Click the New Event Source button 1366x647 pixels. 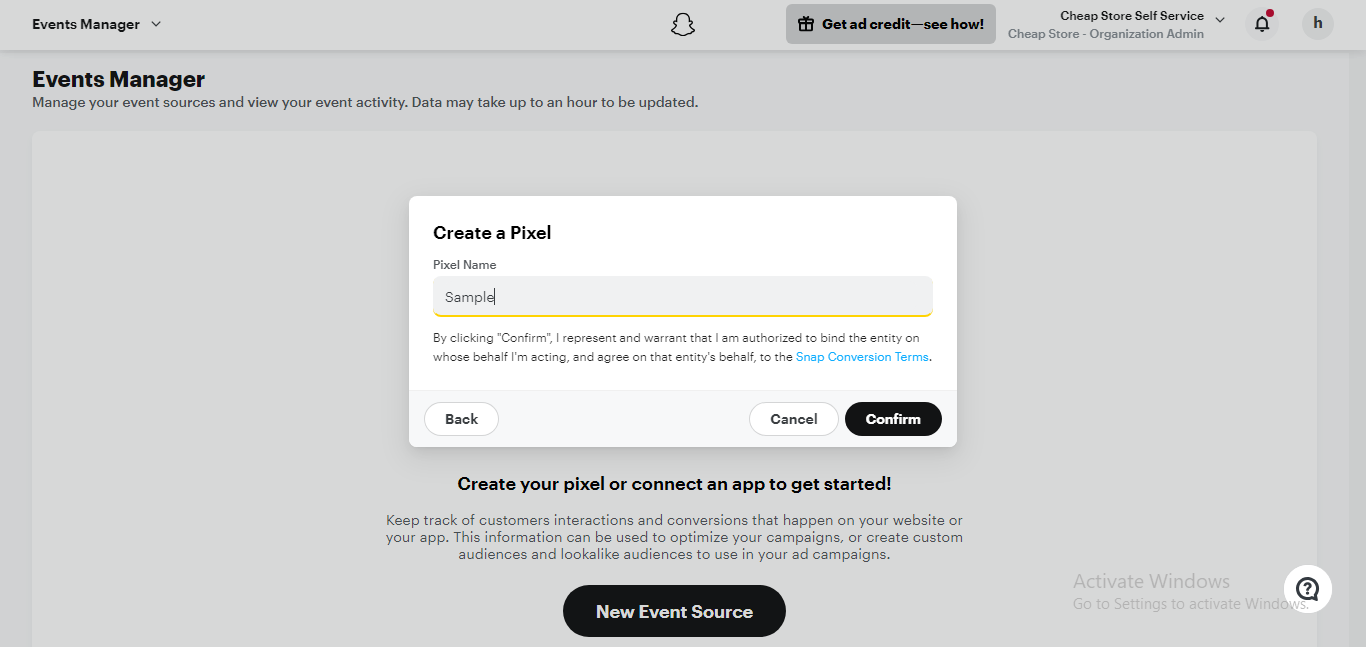pos(674,611)
